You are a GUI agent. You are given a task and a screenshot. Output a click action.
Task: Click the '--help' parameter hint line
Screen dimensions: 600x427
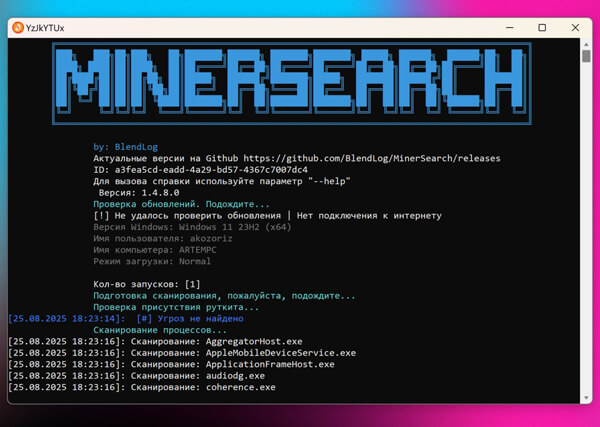click(222, 181)
